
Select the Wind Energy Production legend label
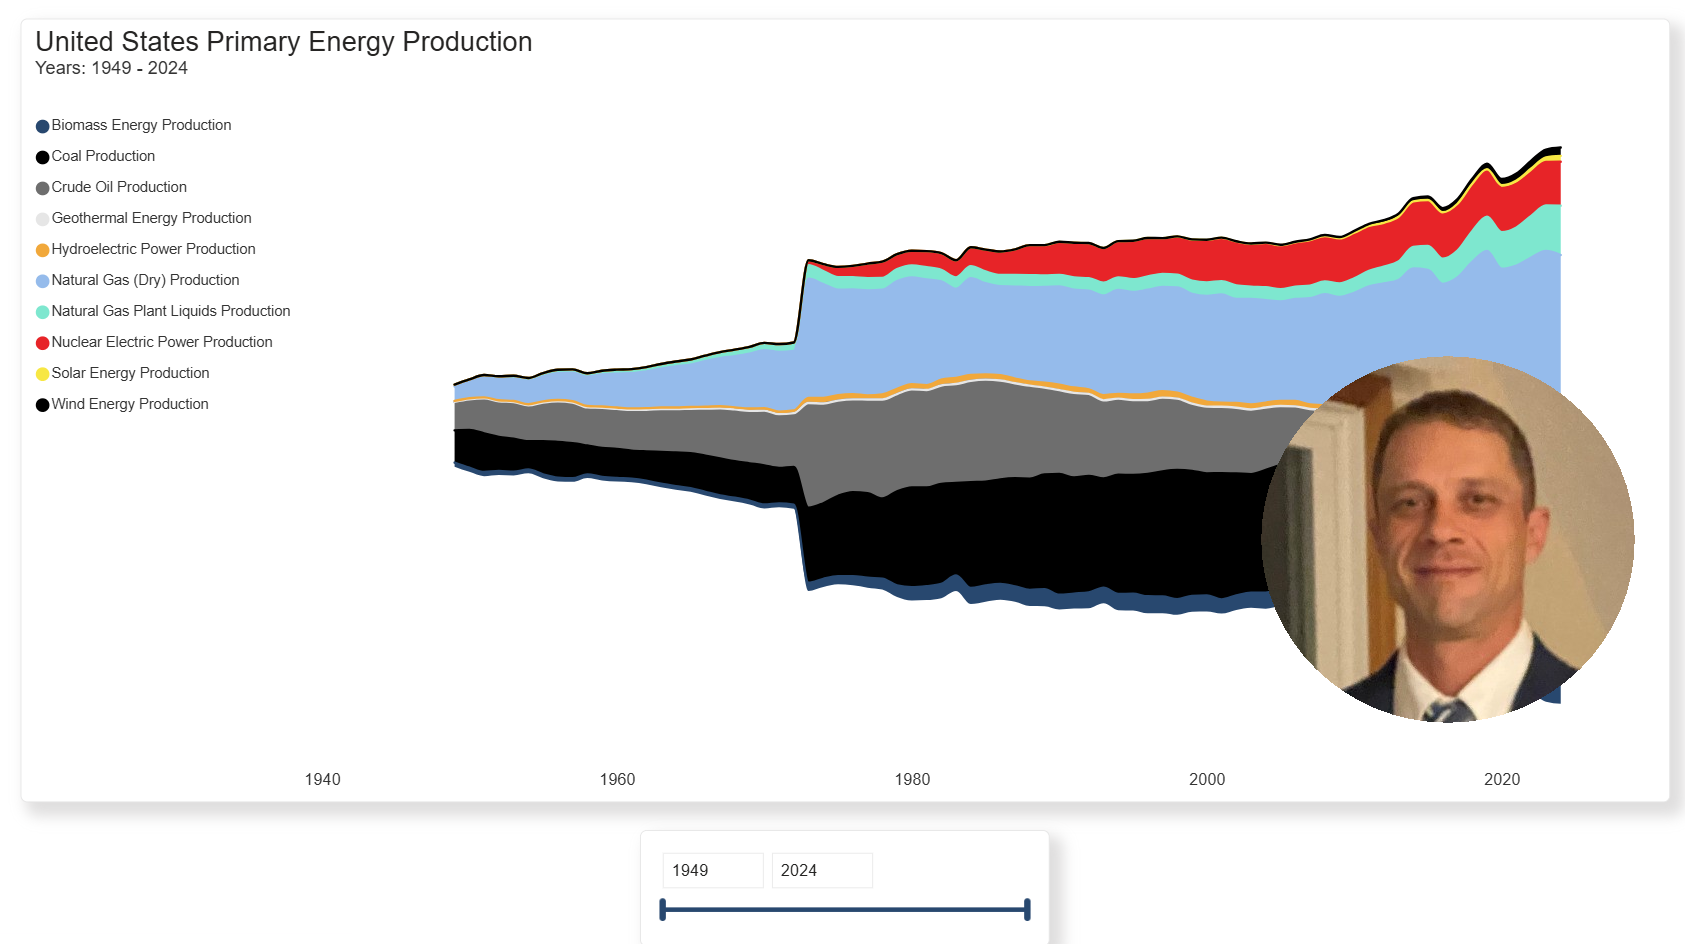pos(130,404)
